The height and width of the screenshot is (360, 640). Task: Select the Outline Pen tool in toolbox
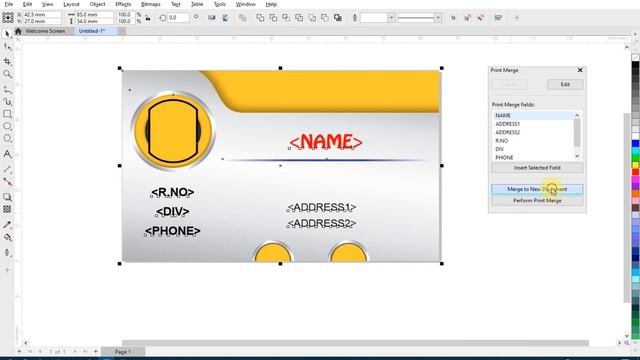tap(7, 253)
